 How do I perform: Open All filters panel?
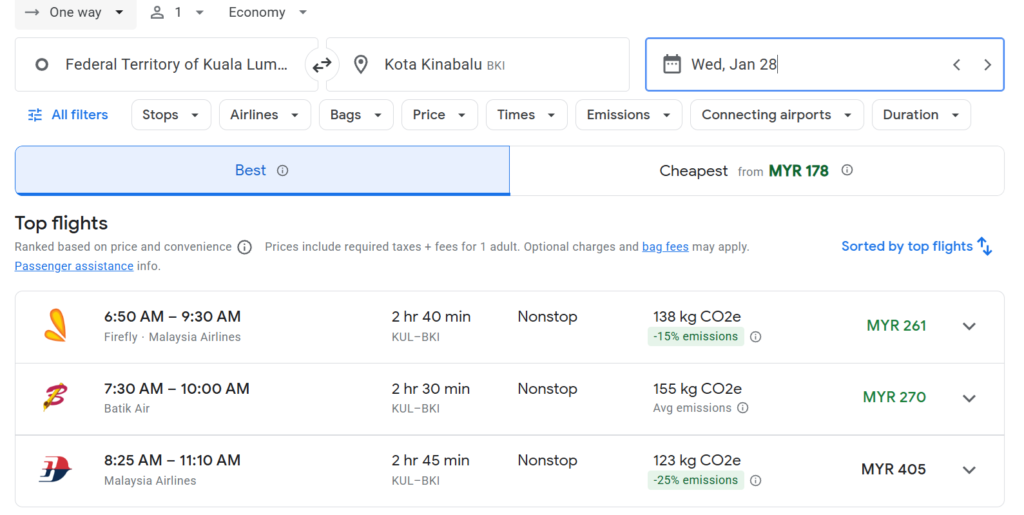click(x=68, y=115)
